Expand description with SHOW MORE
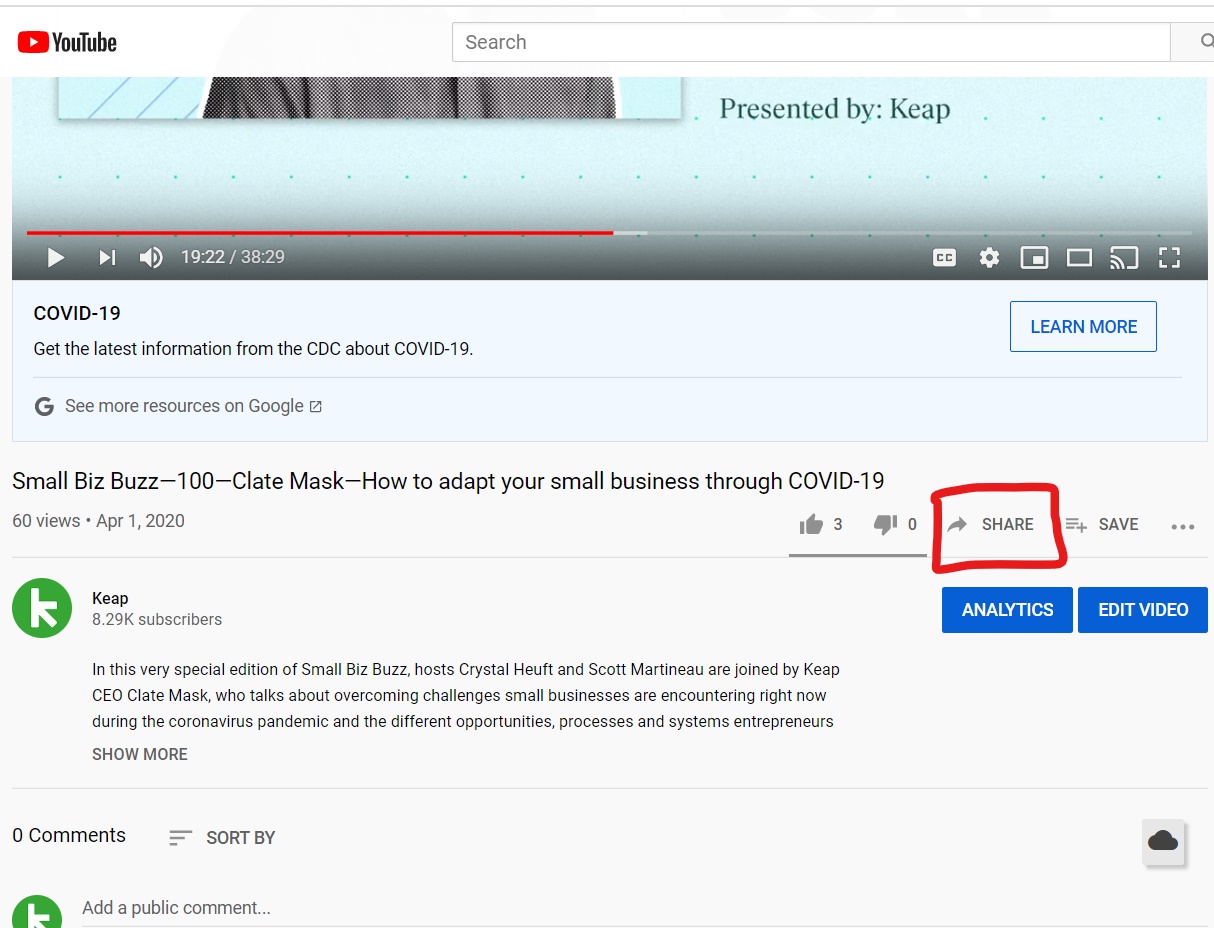The height and width of the screenshot is (928, 1214). tap(140, 754)
